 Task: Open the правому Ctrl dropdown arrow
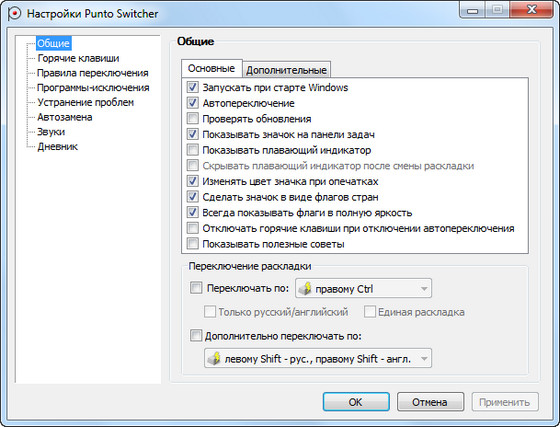(424, 288)
